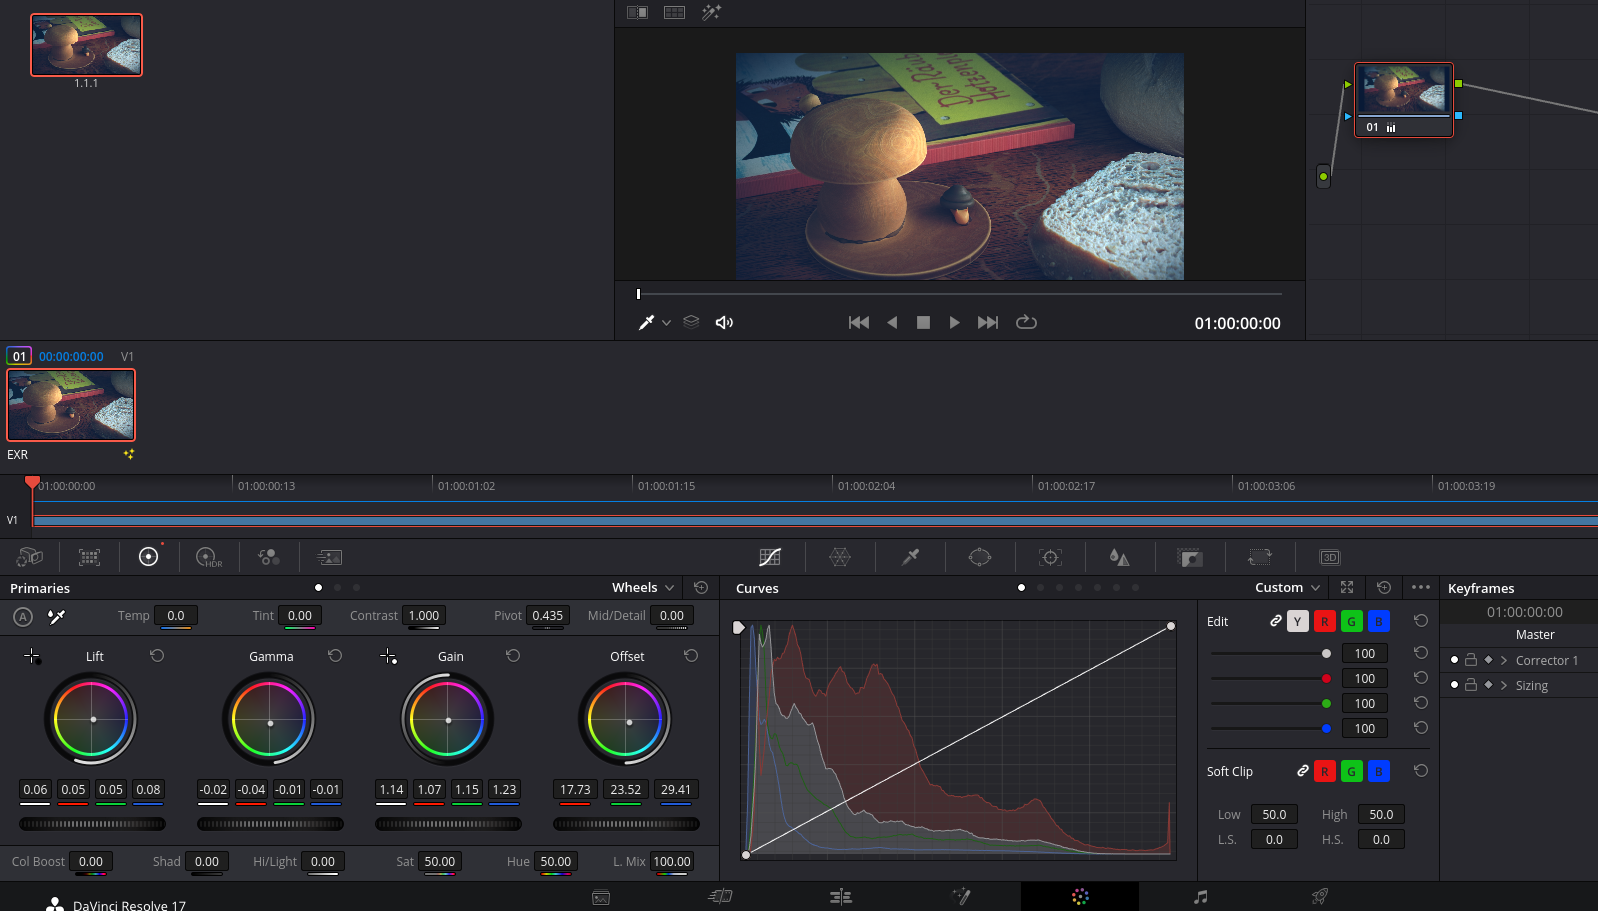The image size is (1598, 911).
Task: Toggle the Y luminance curve channel
Action: pyautogui.click(x=1297, y=621)
